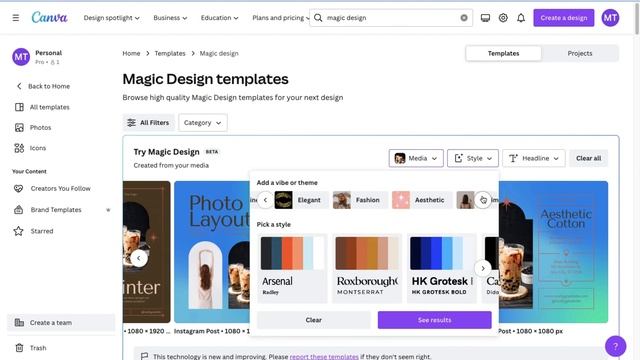640x360 pixels.
Task: Click the search magnifier icon
Action: pos(318,18)
